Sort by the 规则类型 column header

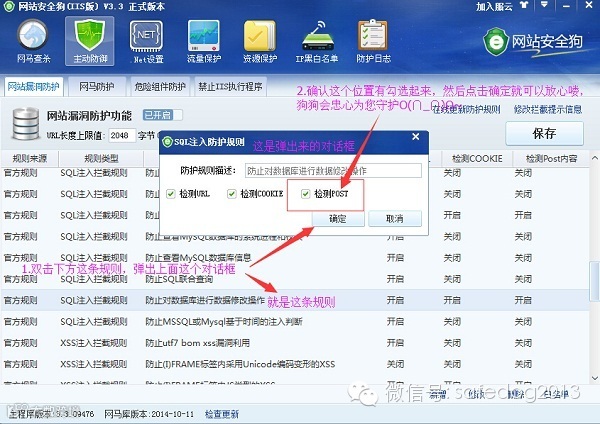(x=101, y=158)
